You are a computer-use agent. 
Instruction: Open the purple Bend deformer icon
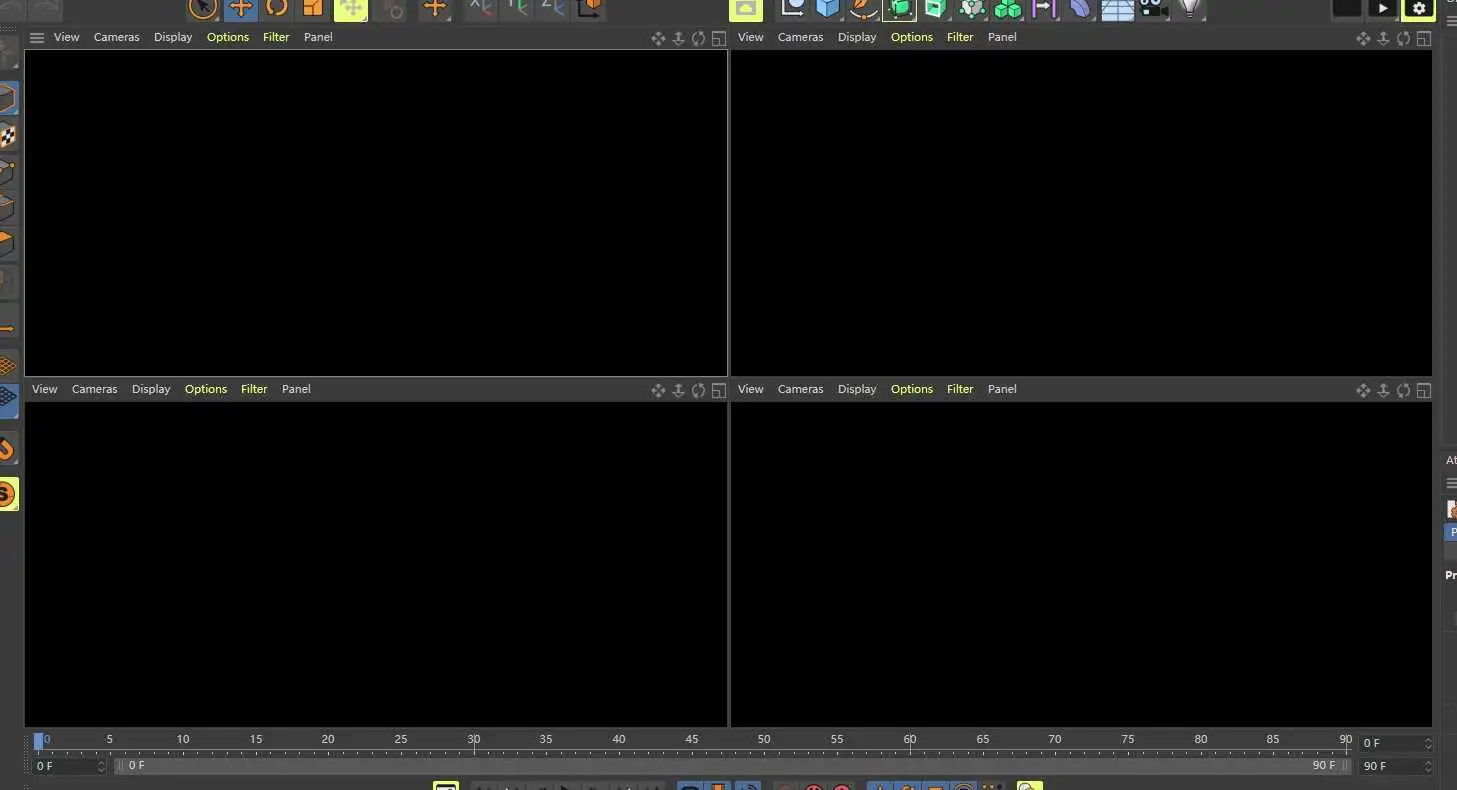pos(1080,9)
